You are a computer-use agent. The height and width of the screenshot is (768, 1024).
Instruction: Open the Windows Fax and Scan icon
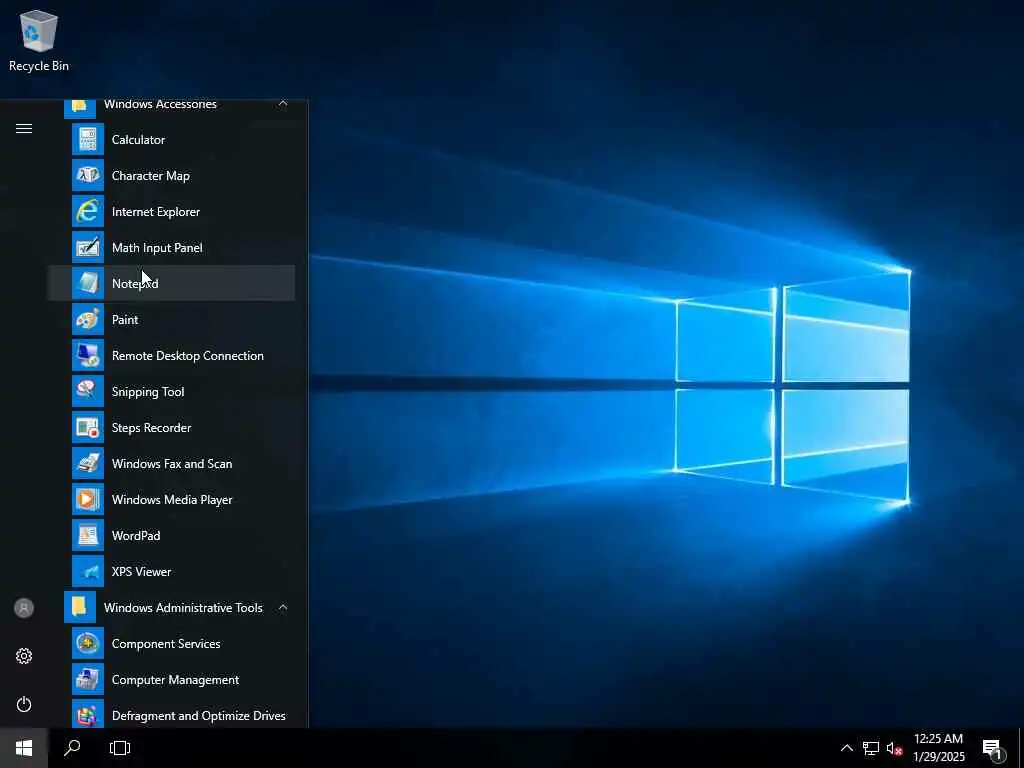coord(88,463)
